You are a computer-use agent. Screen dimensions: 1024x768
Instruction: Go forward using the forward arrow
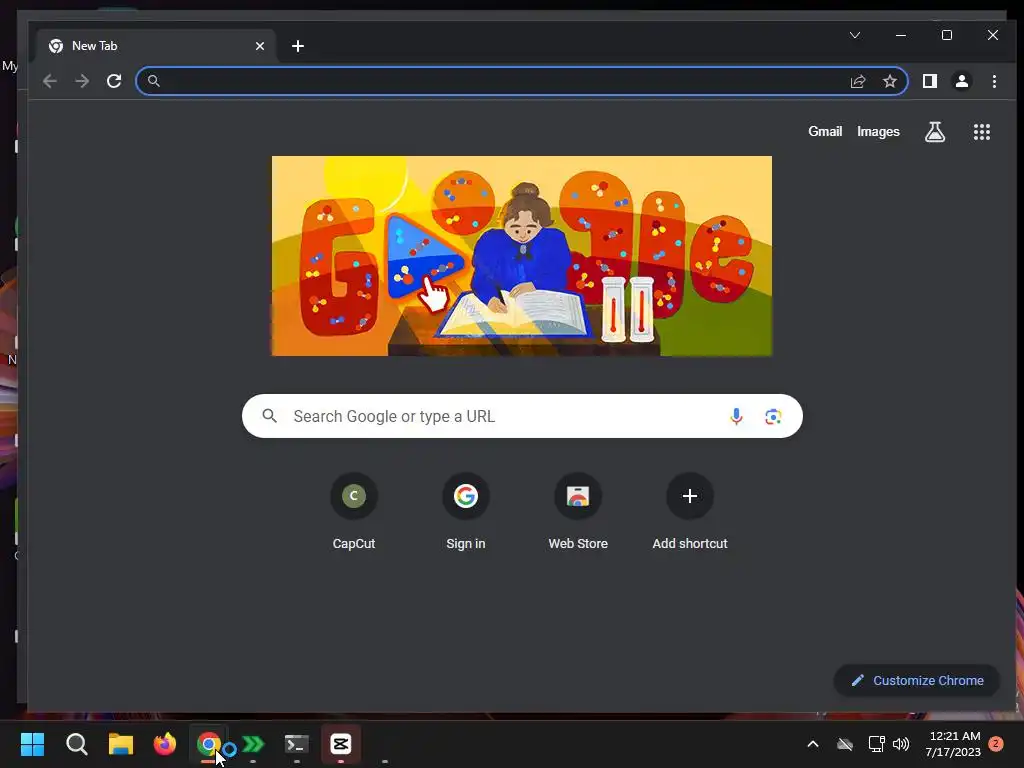[82, 81]
